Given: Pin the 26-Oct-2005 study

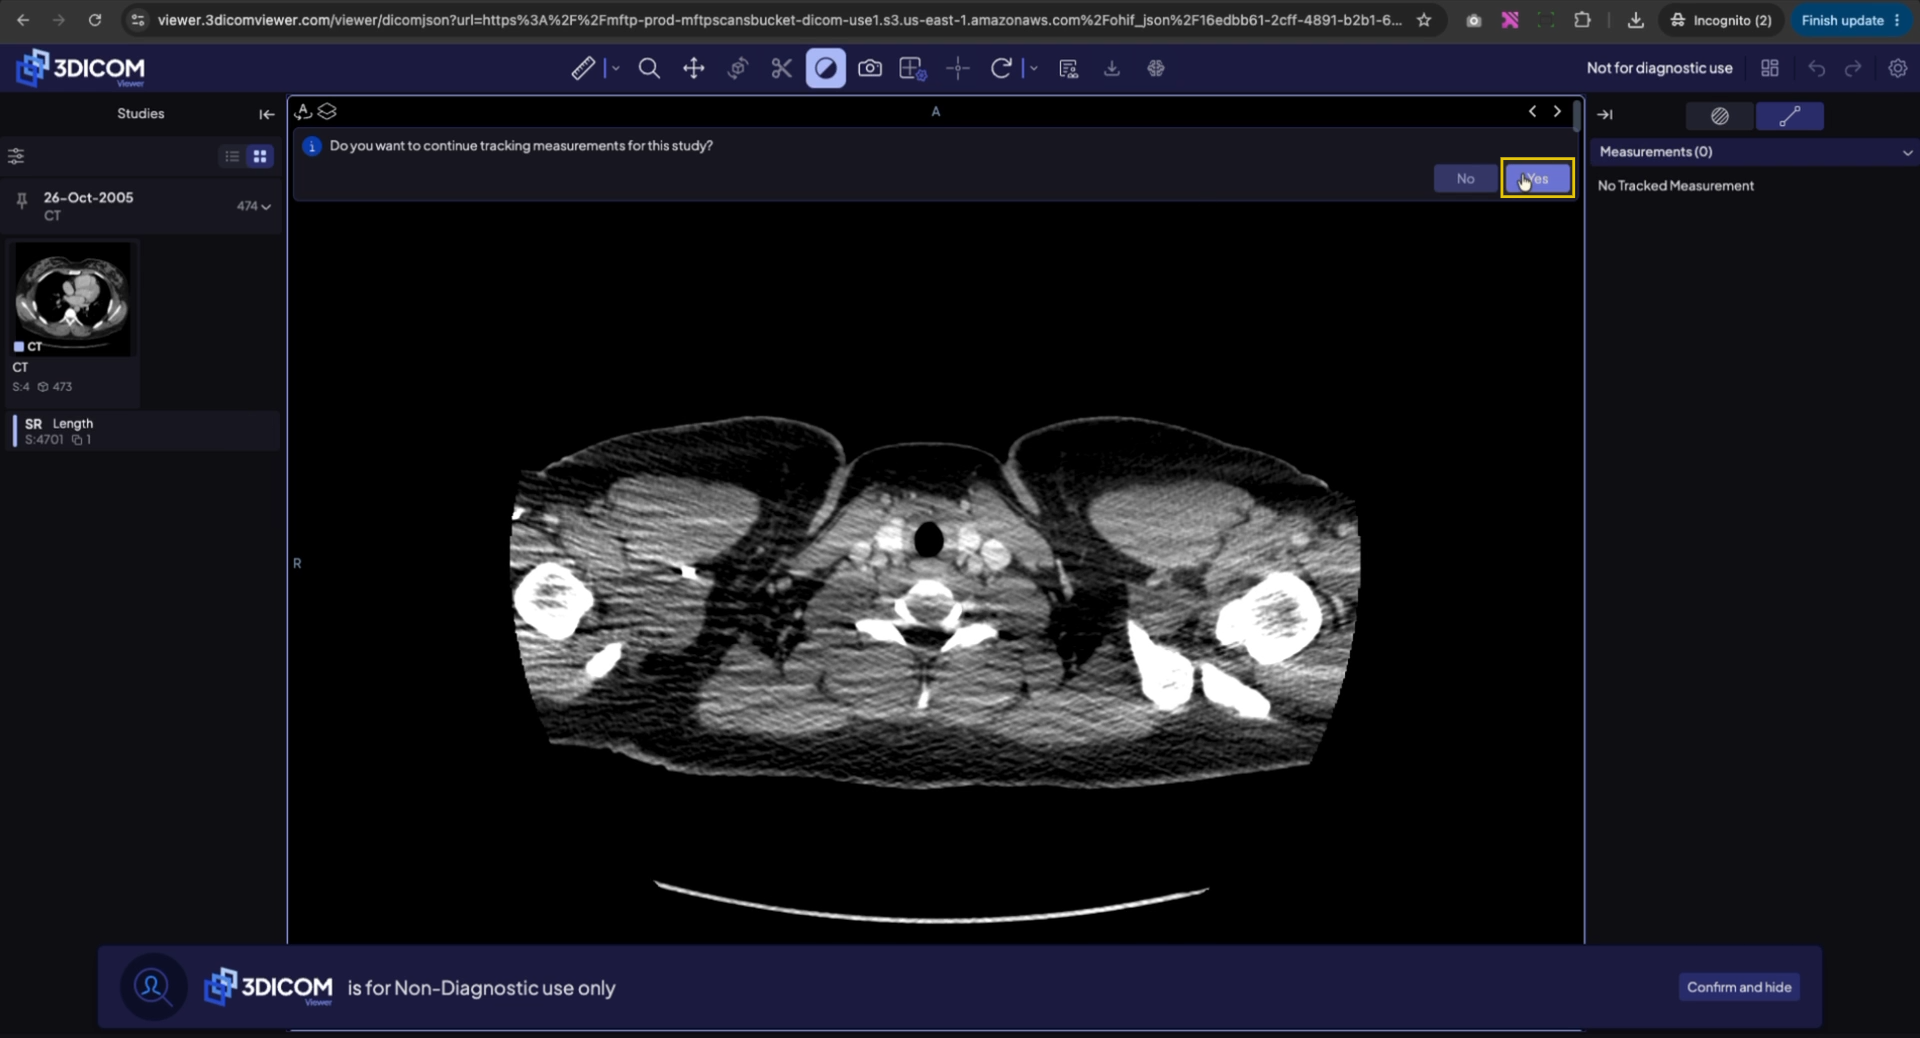Looking at the screenshot, I should pos(21,202).
